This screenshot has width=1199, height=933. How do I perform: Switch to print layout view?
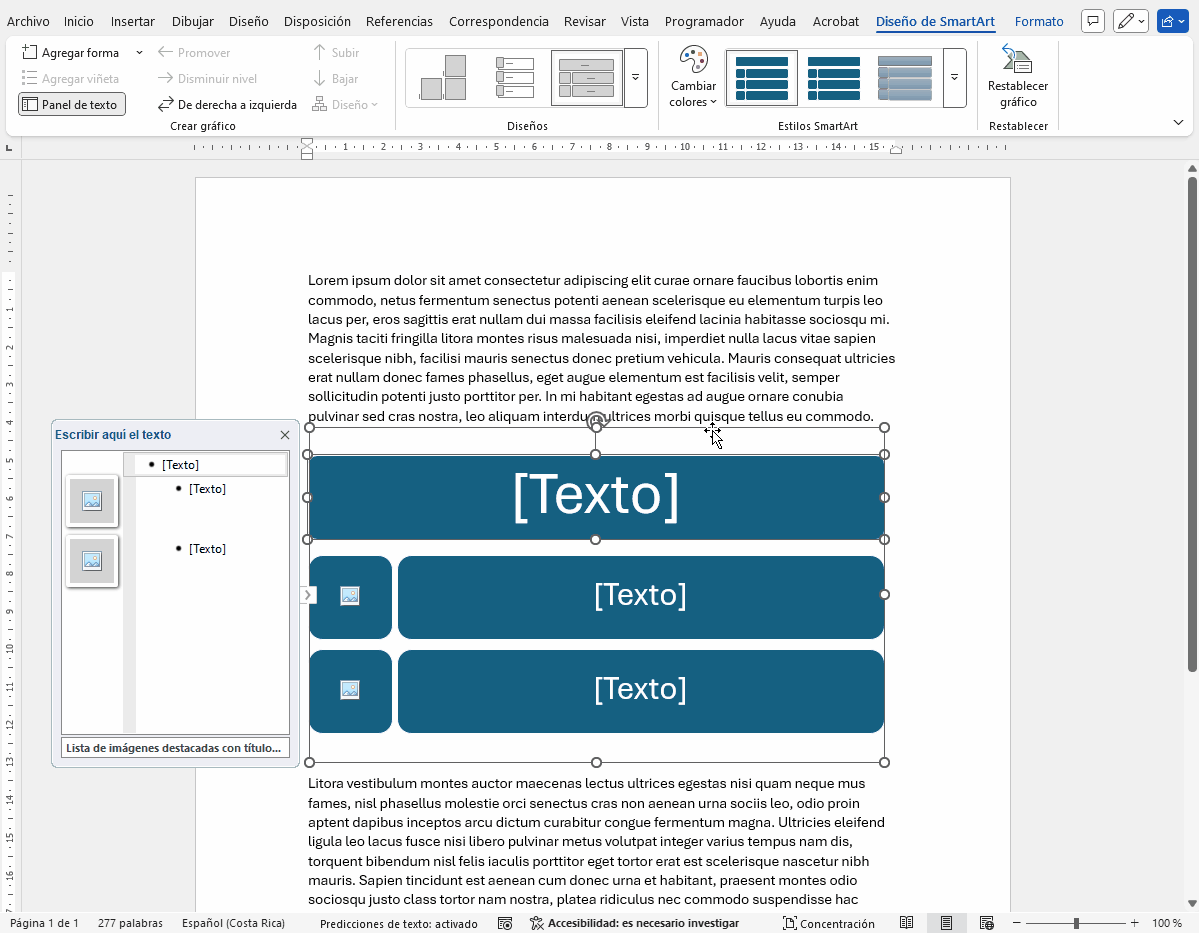946,923
